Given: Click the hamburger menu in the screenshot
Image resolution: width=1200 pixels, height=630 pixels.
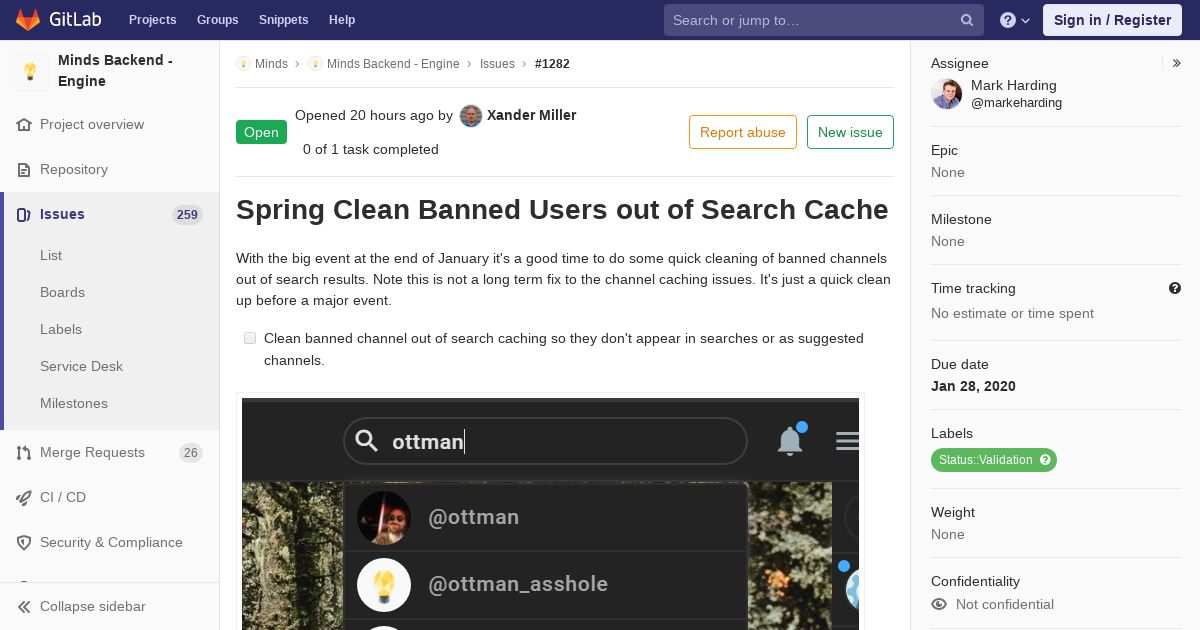Looking at the screenshot, I should tap(847, 441).
